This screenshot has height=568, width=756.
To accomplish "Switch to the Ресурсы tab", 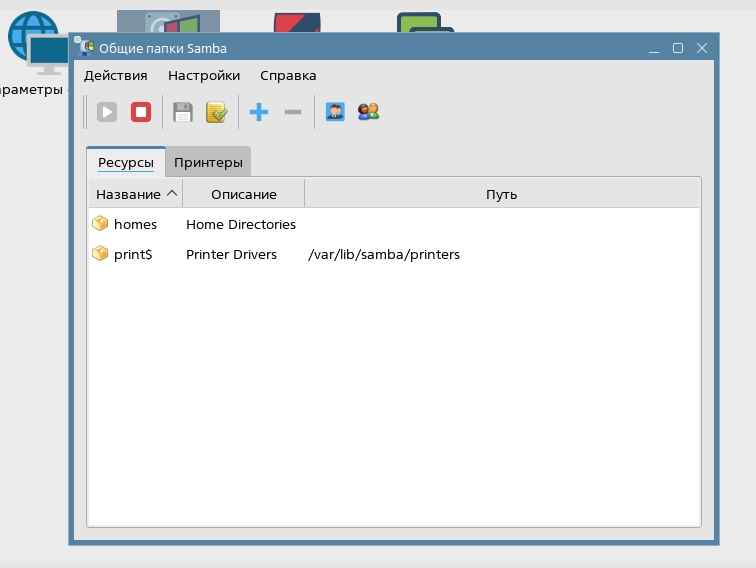I will pos(126,162).
